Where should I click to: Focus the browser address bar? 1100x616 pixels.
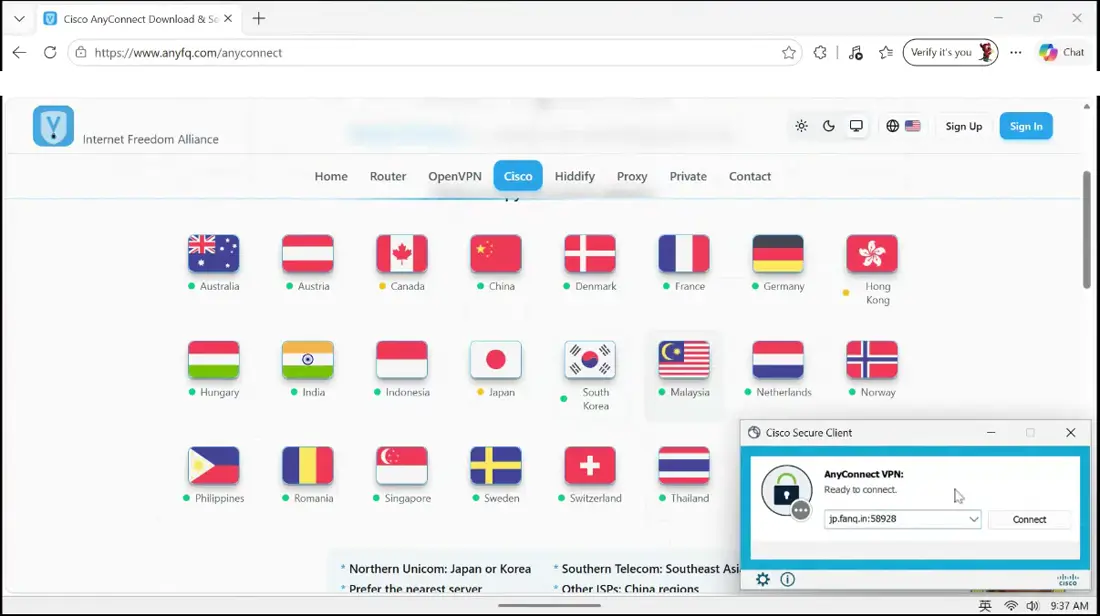click(x=435, y=53)
